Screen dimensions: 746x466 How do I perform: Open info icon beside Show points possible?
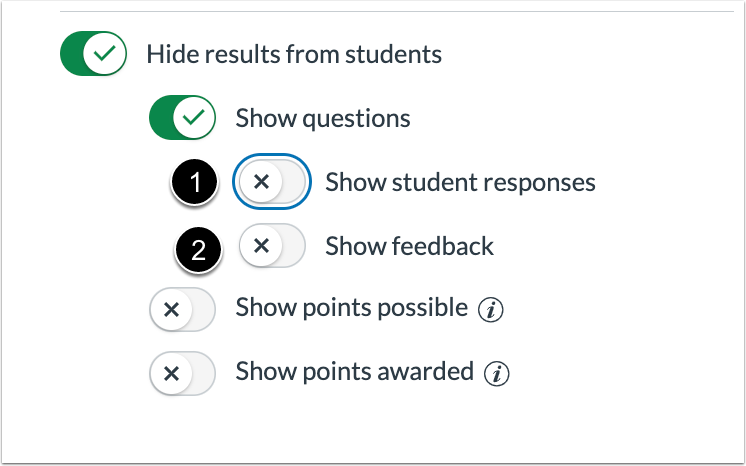click(491, 310)
